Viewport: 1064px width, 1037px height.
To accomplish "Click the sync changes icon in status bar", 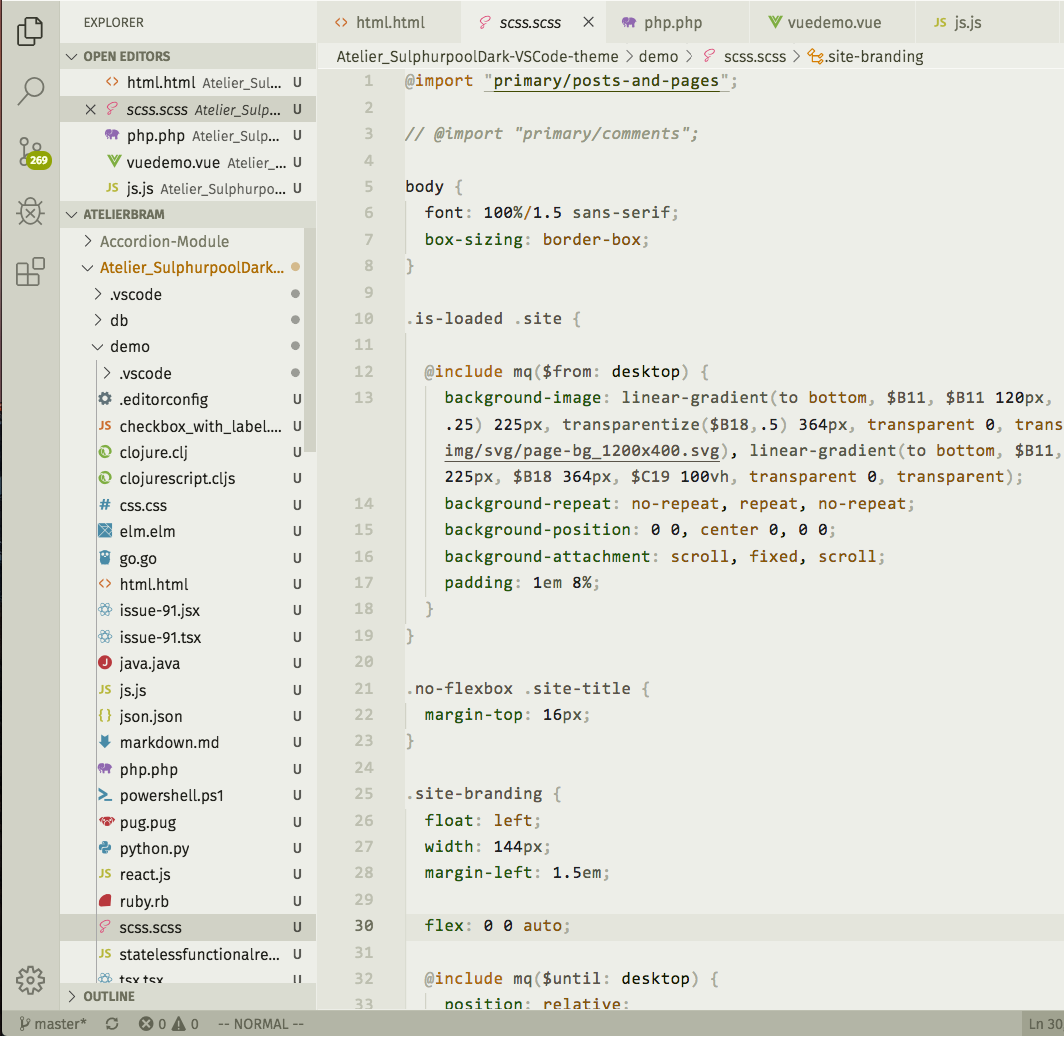I will coord(112,1024).
